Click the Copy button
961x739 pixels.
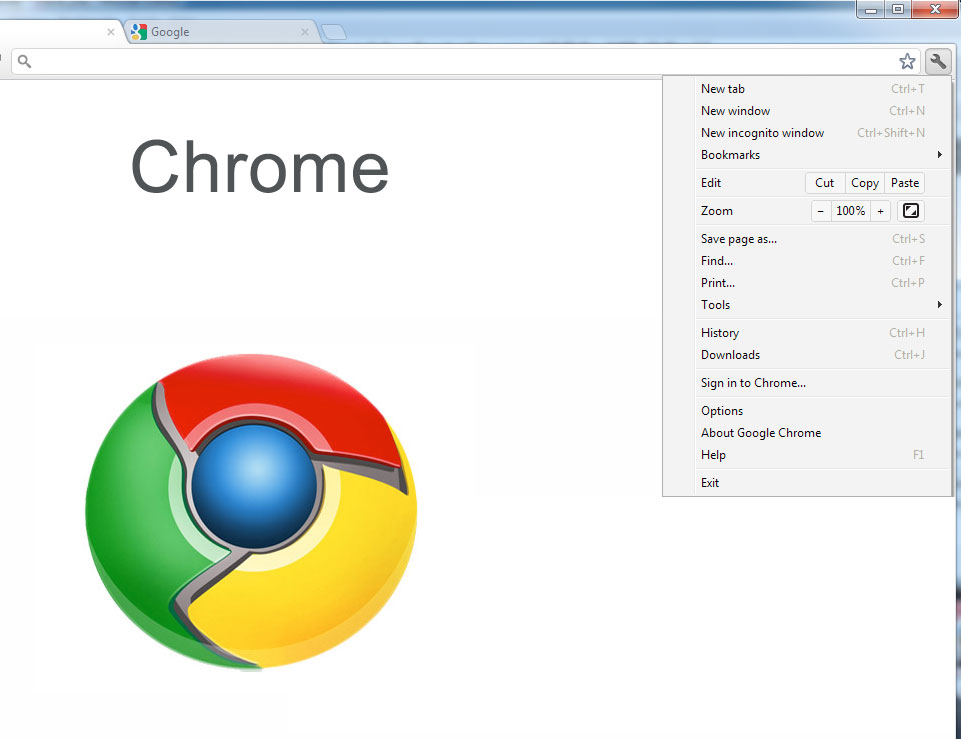click(865, 183)
